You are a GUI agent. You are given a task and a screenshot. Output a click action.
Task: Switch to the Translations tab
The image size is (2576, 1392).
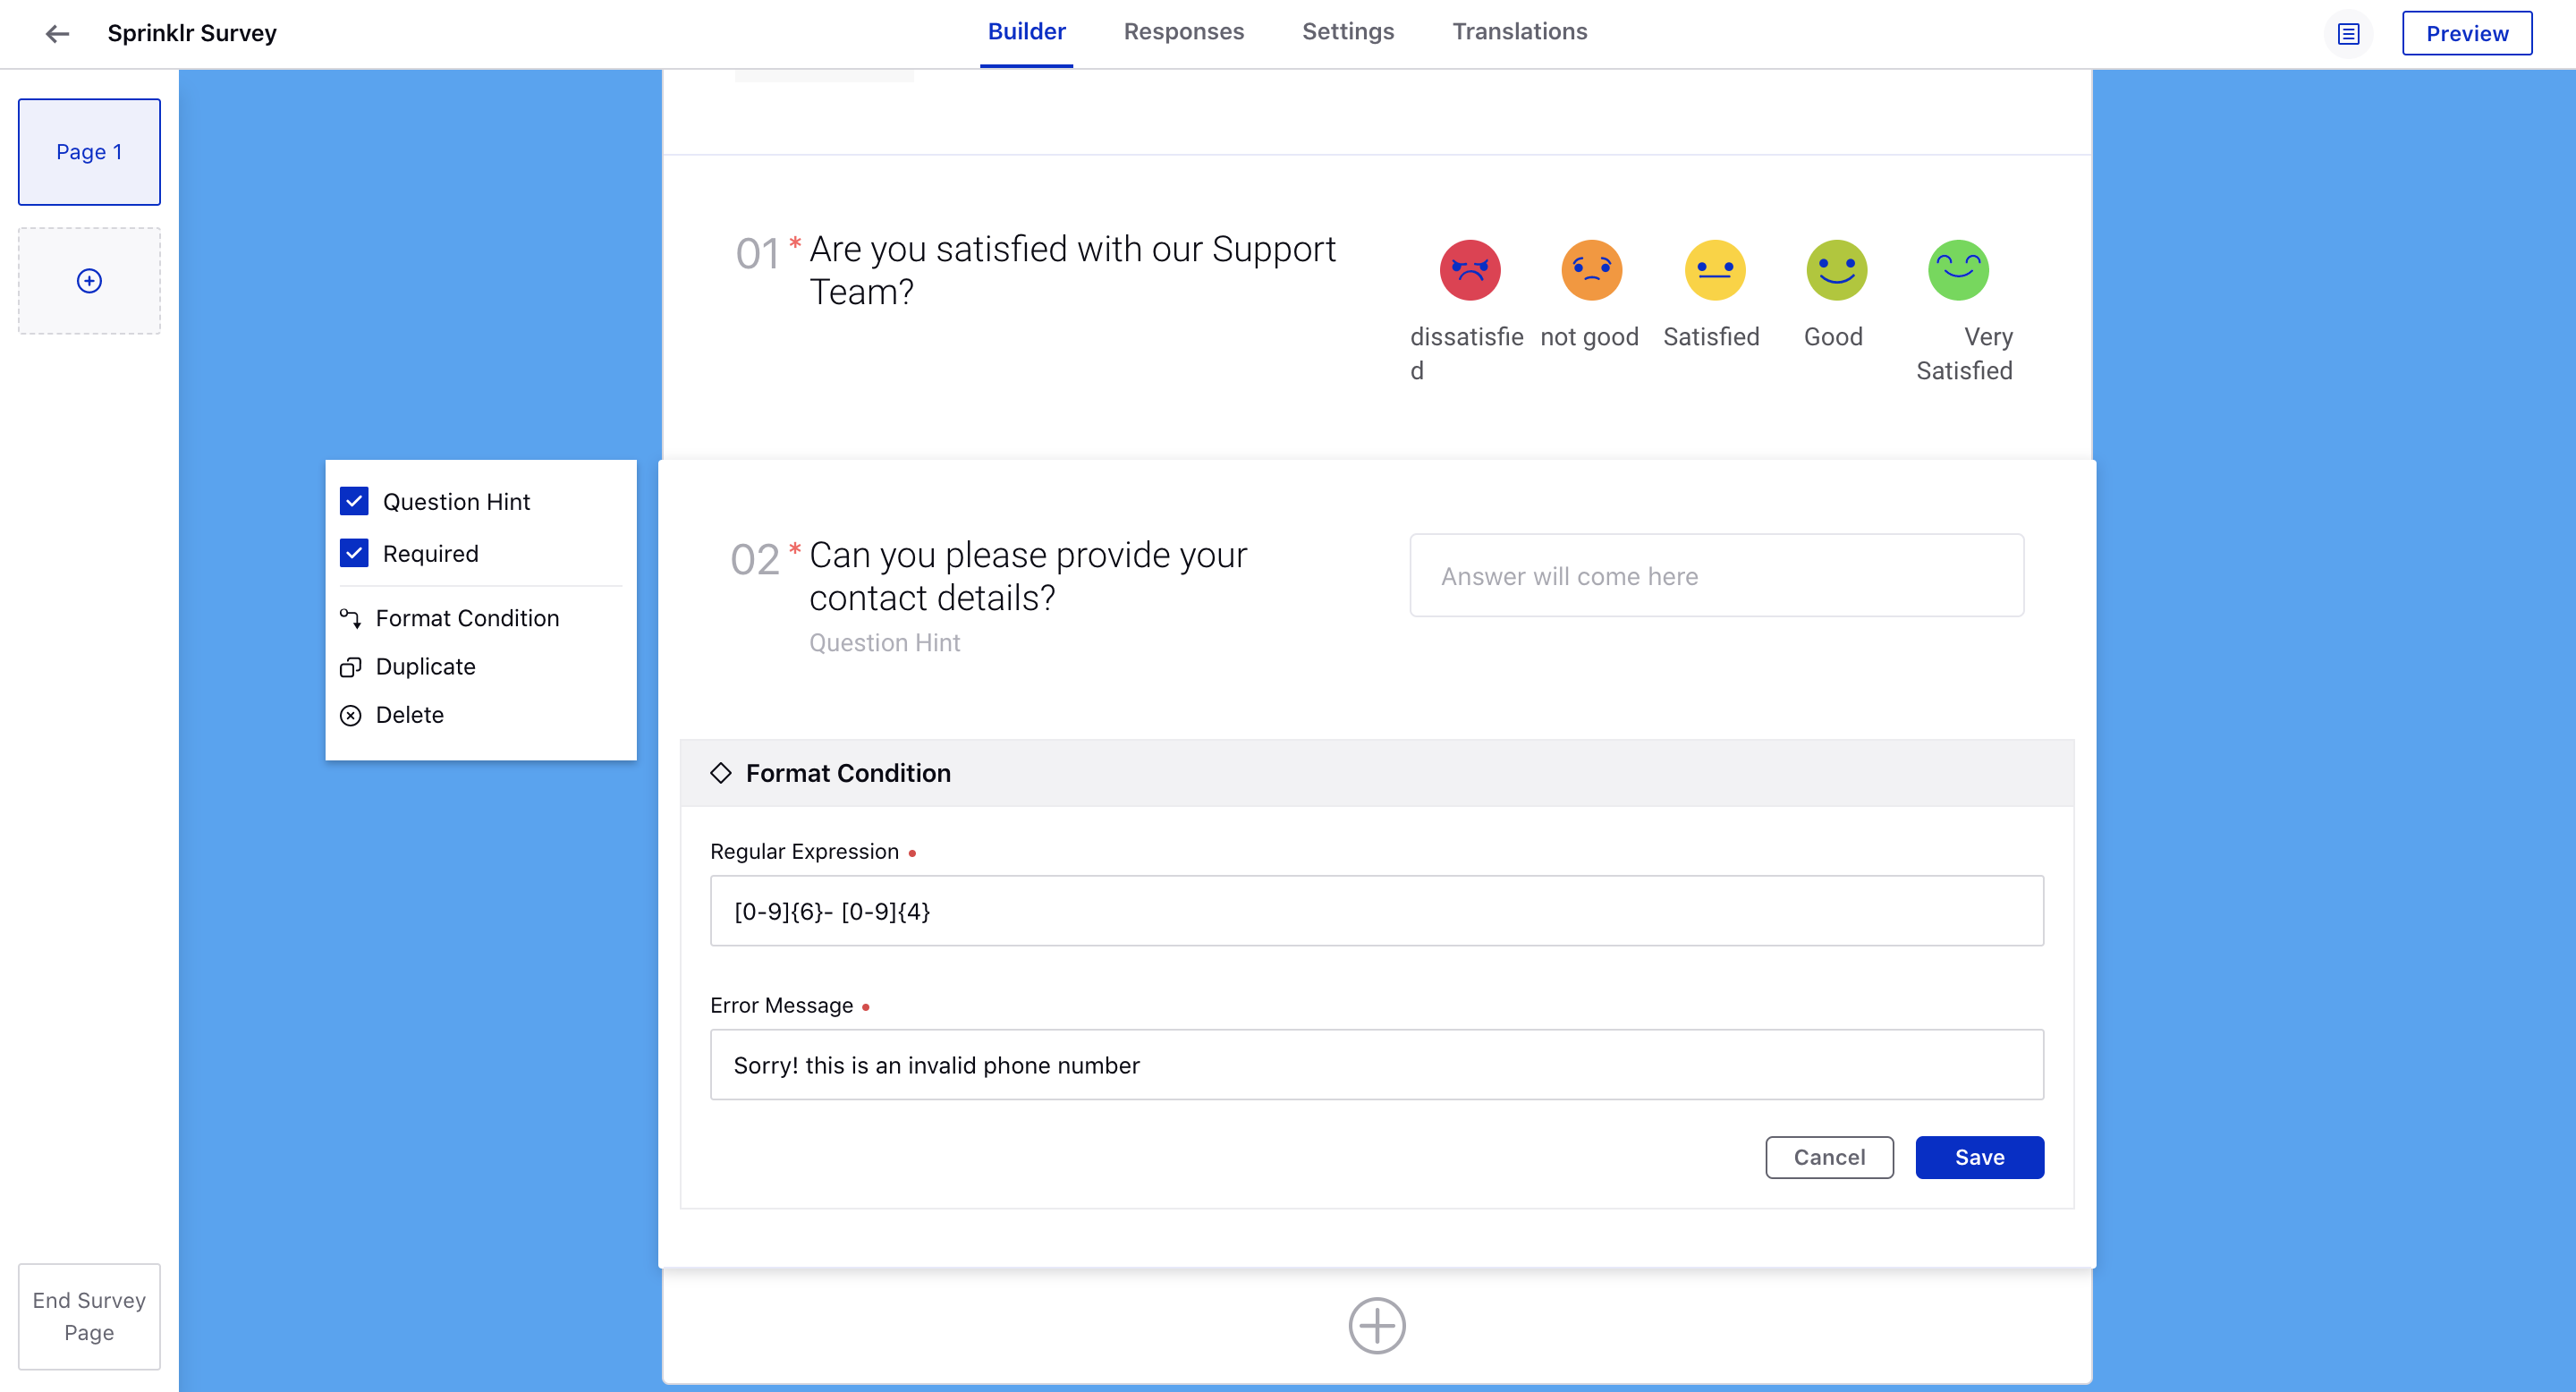click(1521, 30)
